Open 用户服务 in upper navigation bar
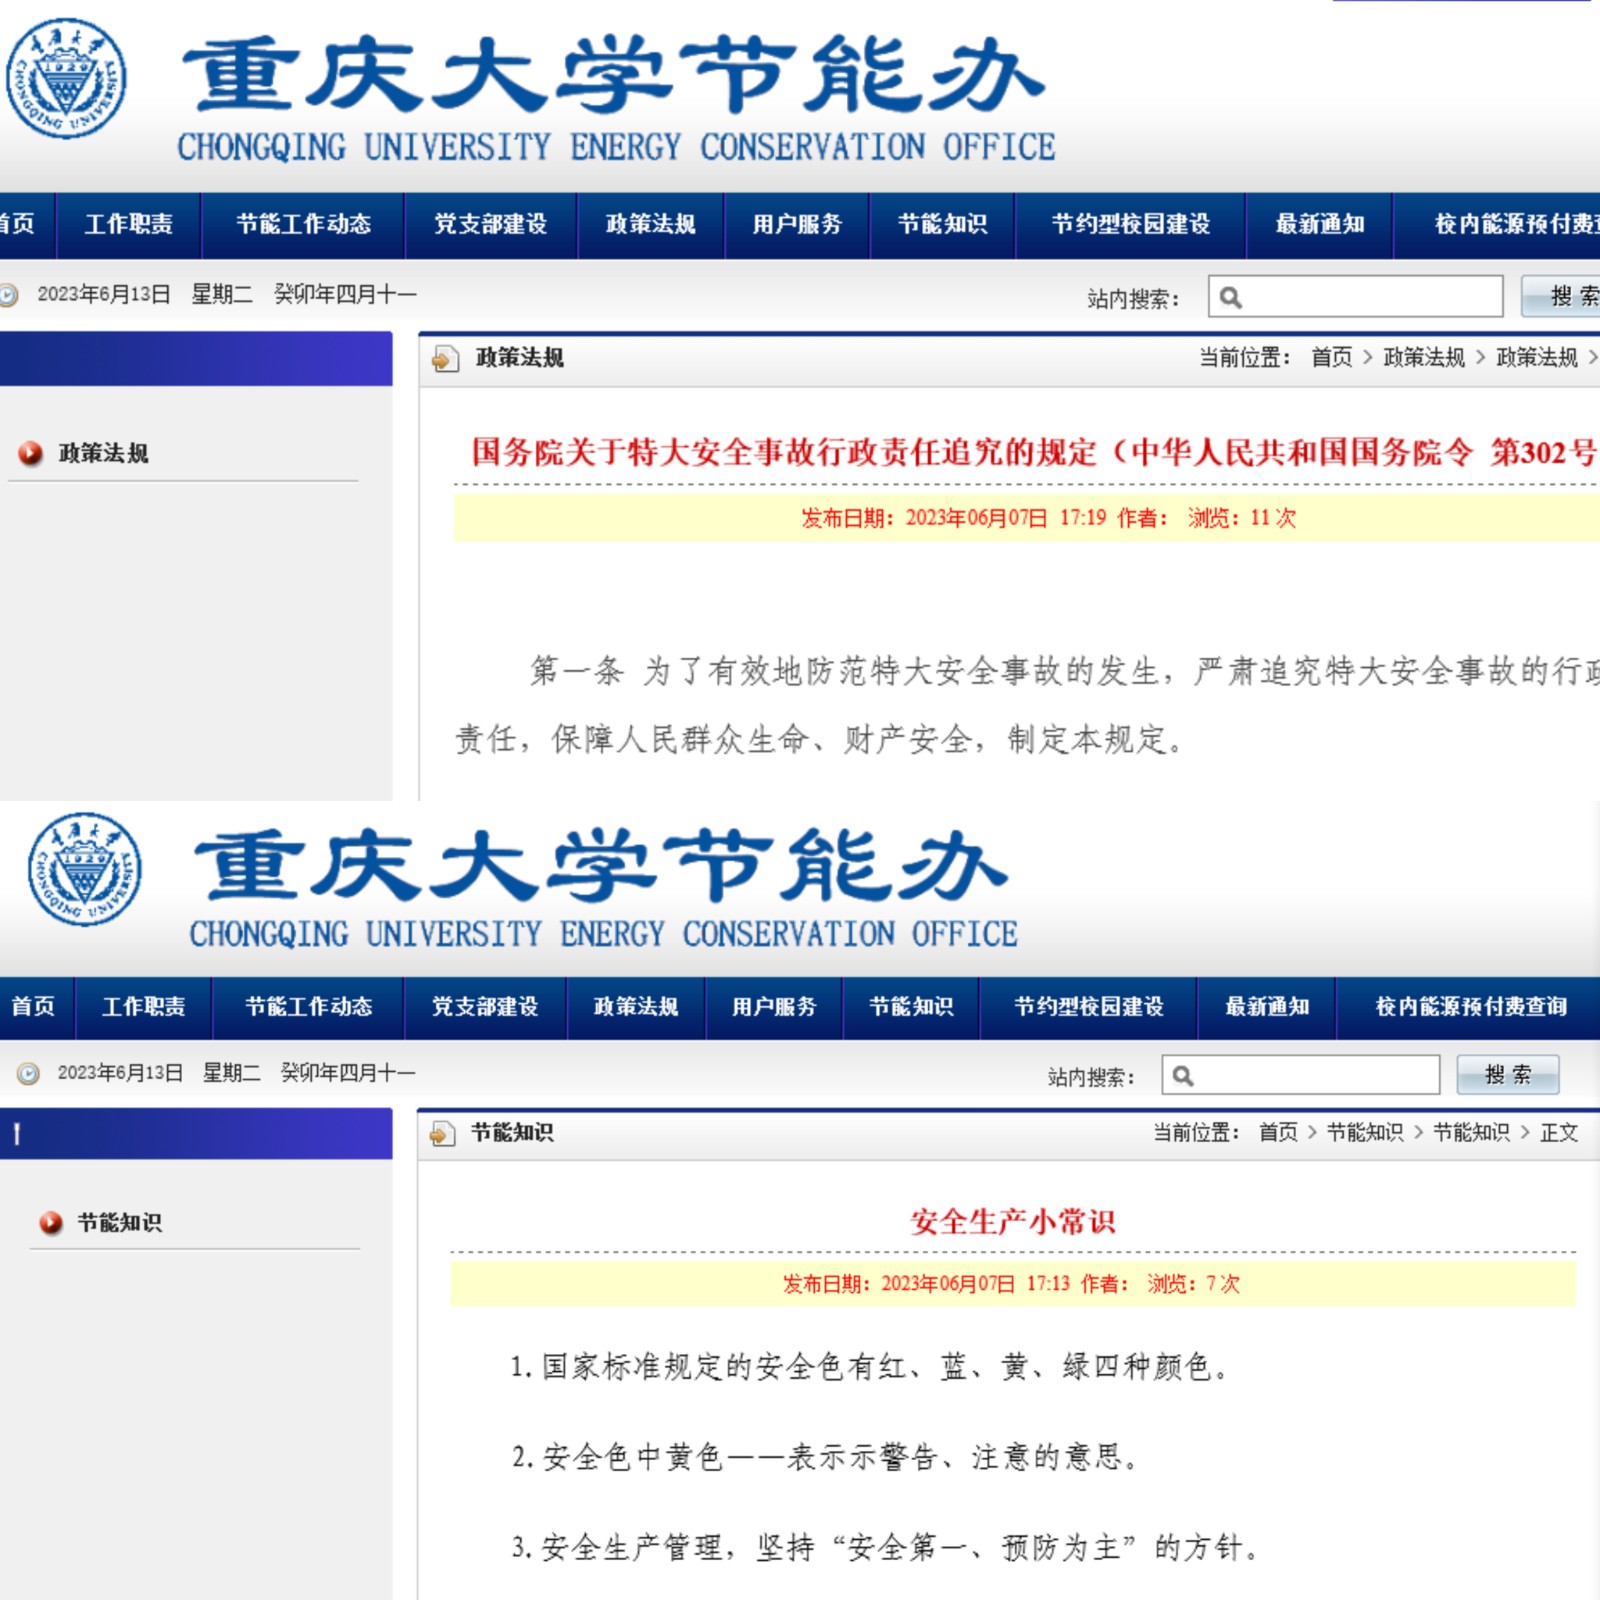The width and height of the screenshot is (1600, 1600). click(x=797, y=224)
